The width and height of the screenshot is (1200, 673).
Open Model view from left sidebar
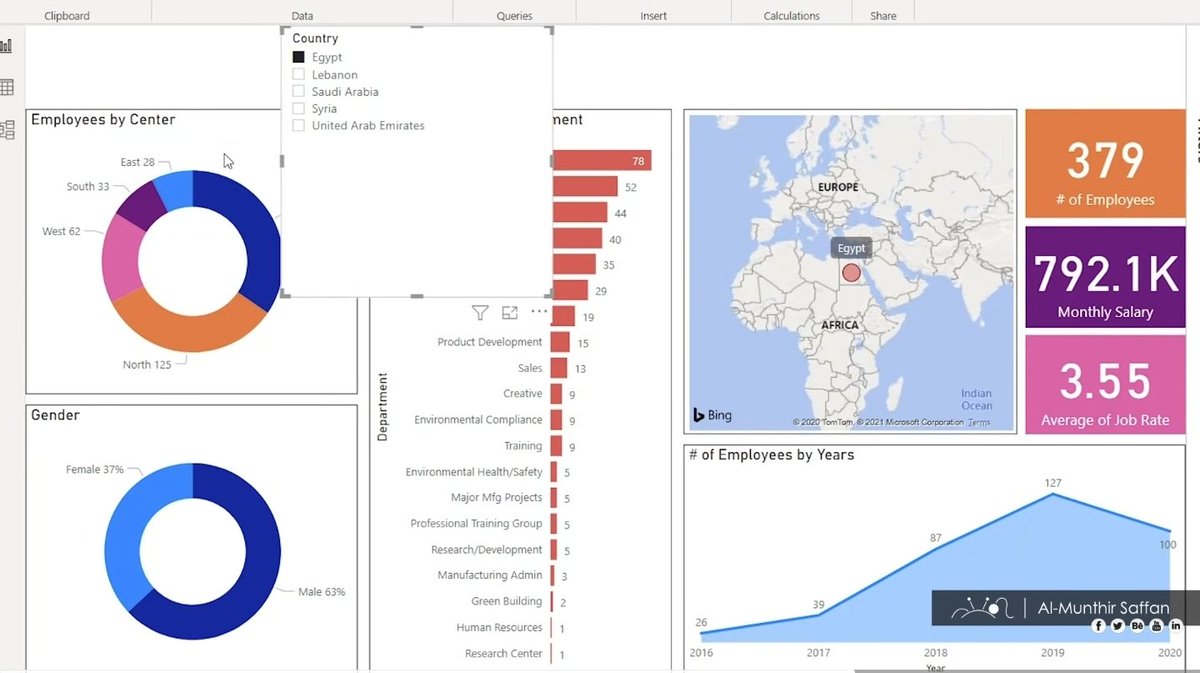click(6, 129)
